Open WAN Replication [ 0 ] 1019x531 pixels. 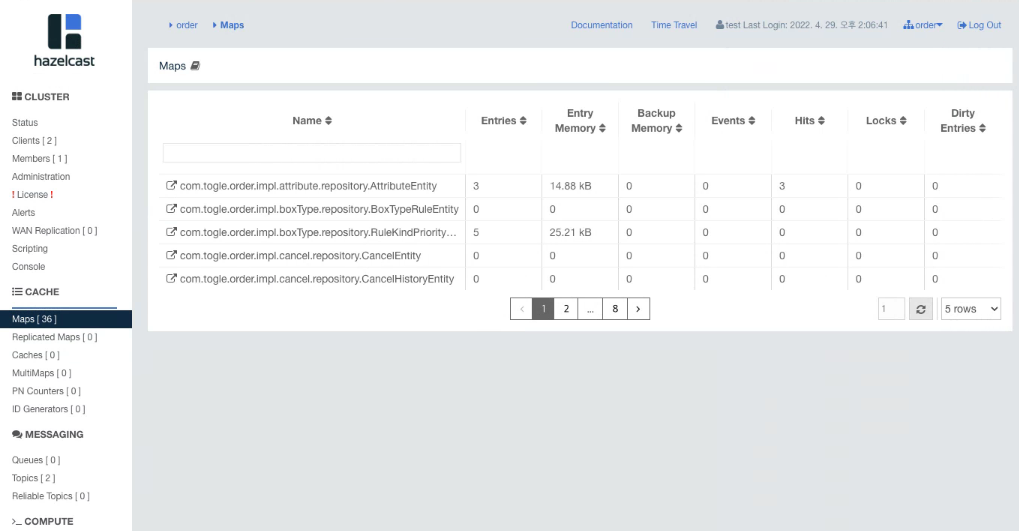click(55, 231)
